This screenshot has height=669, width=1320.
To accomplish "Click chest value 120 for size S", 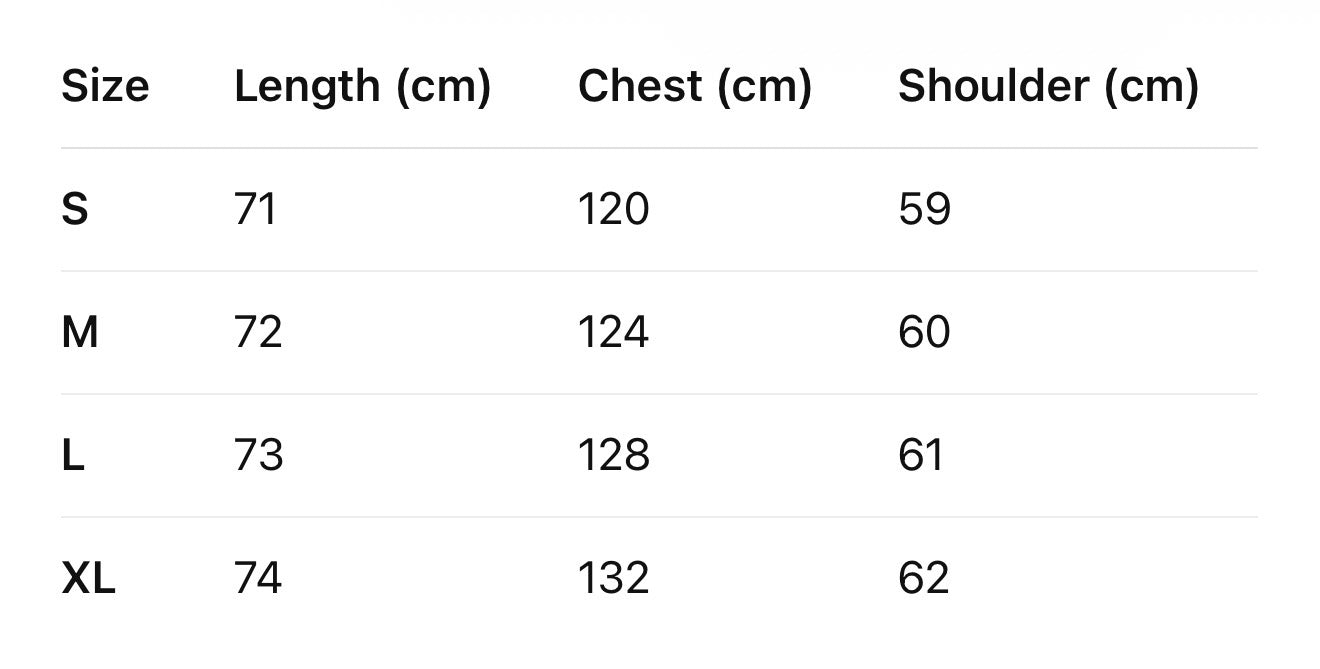I will click(613, 210).
